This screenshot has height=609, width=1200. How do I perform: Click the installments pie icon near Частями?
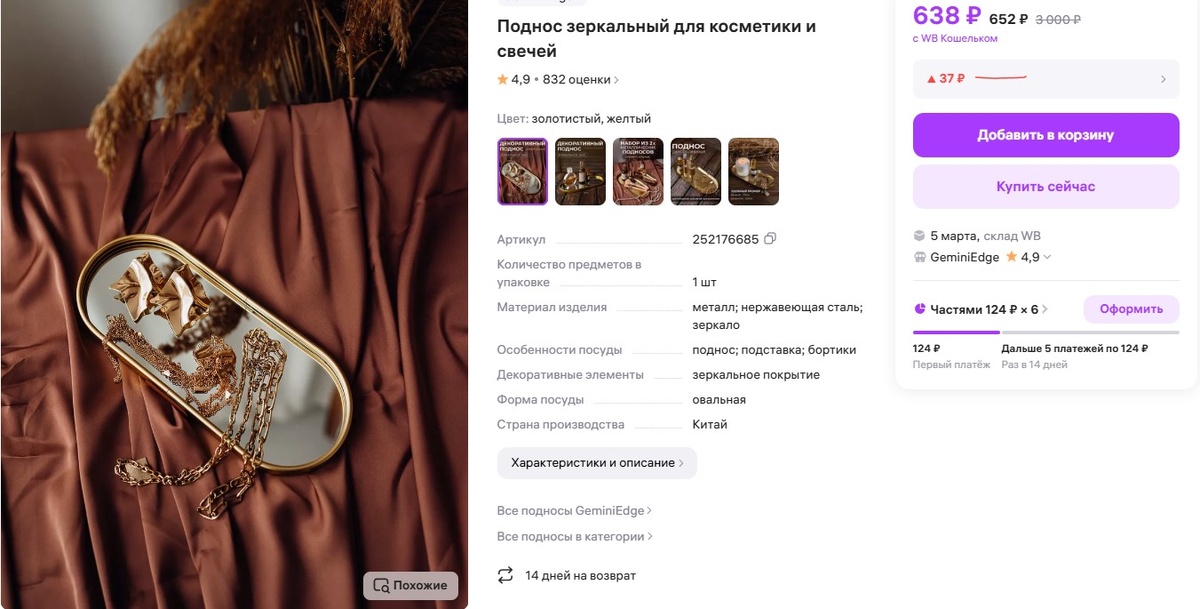920,309
